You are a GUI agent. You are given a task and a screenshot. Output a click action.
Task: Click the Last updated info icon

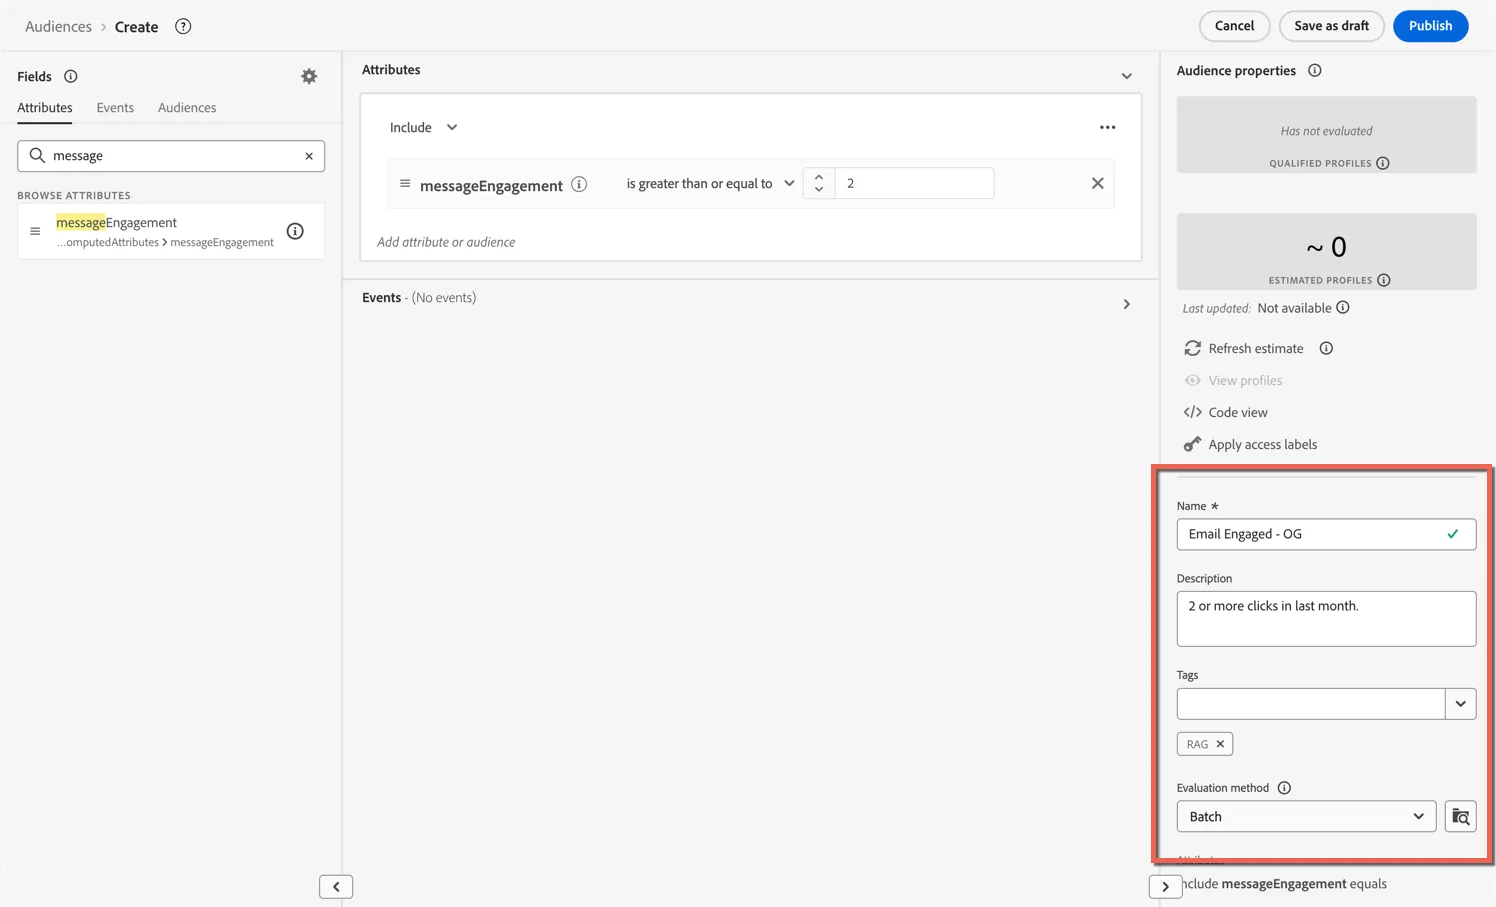click(x=1343, y=307)
